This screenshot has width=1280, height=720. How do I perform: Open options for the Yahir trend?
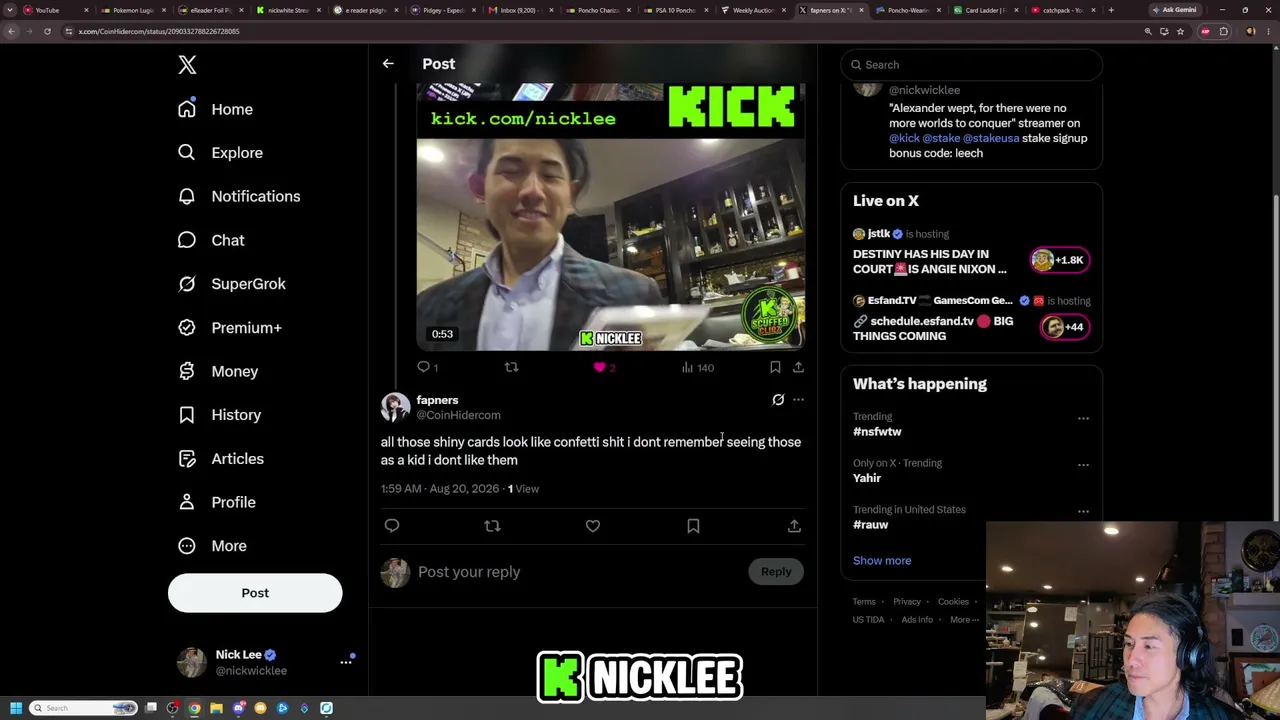(x=1083, y=465)
